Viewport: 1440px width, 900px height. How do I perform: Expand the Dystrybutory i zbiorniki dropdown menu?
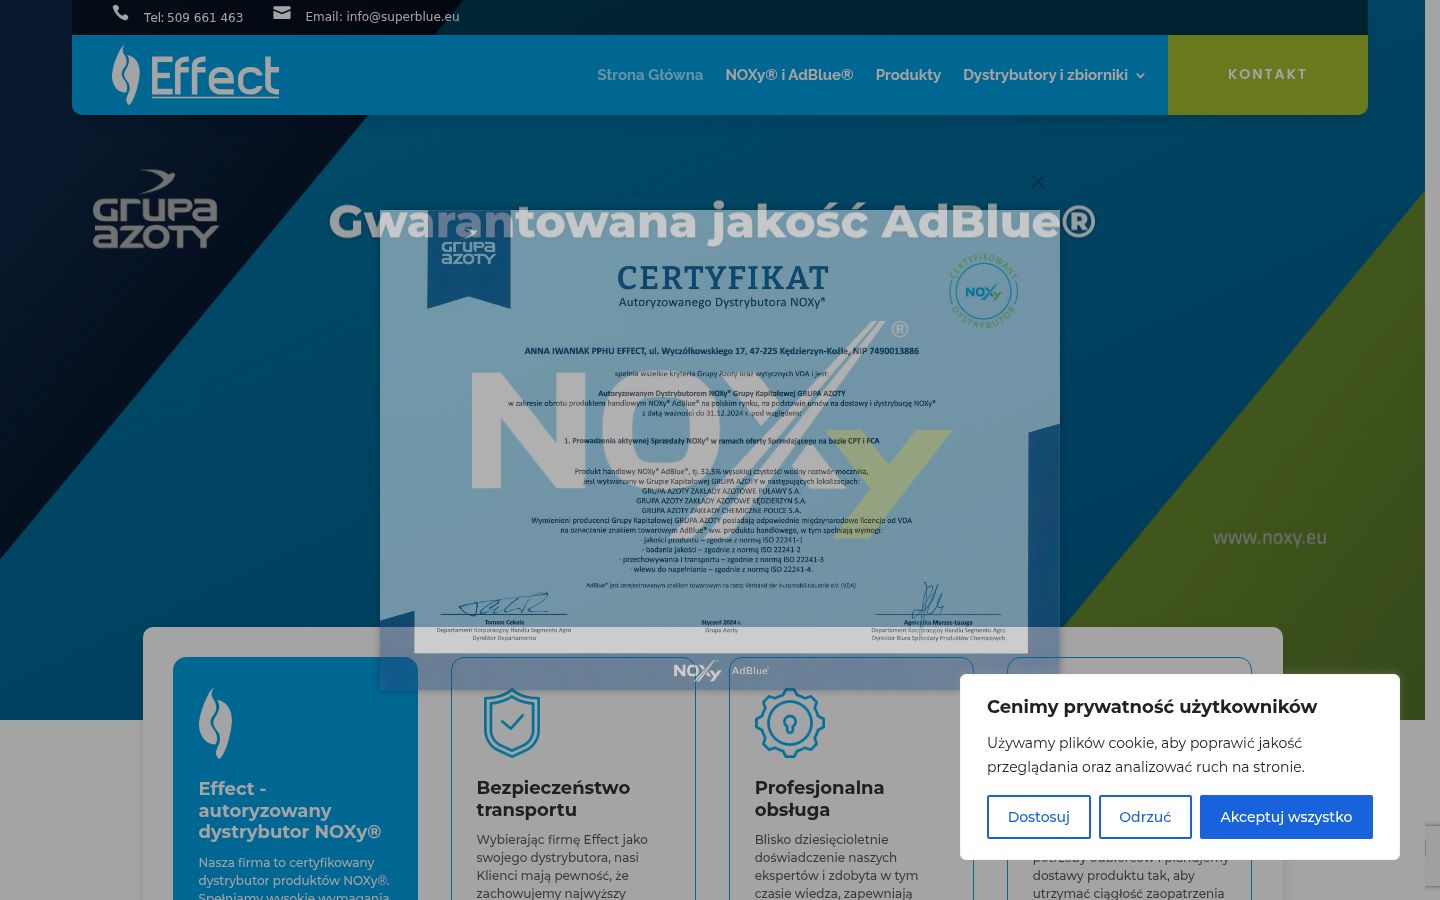tap(1054, 75)
